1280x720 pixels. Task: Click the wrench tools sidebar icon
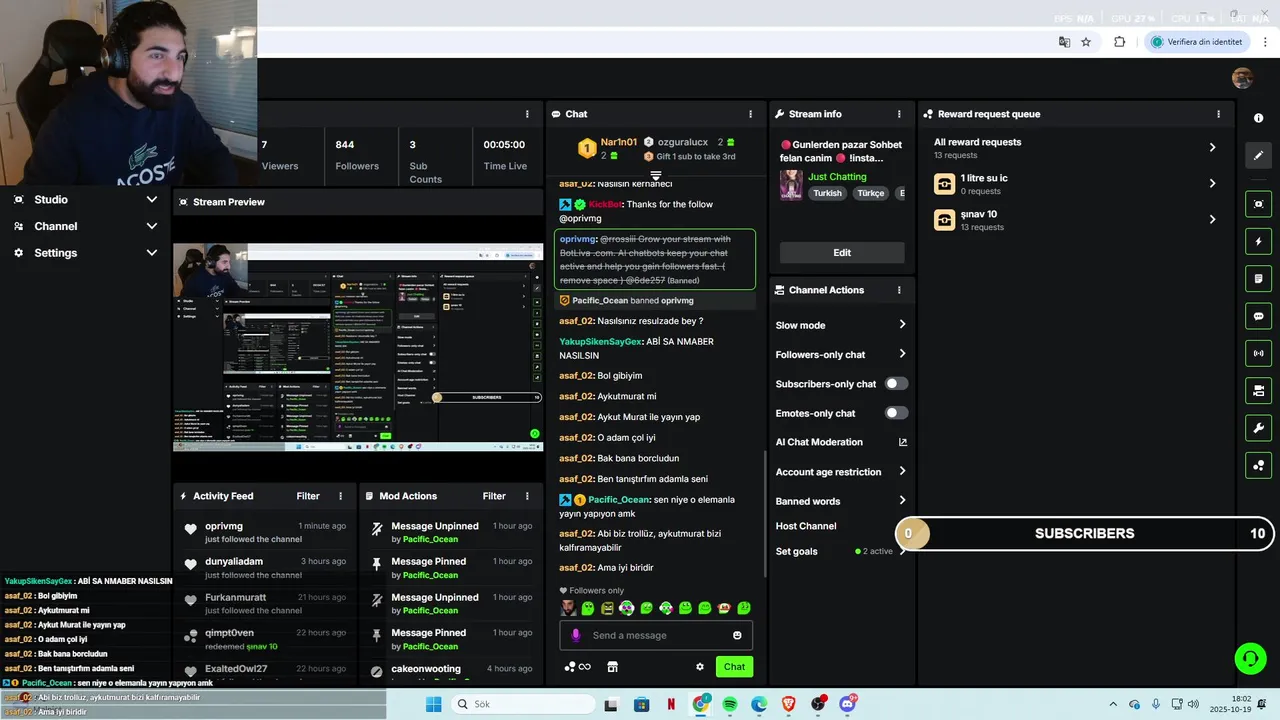pyautogui.click(x=1258, y=428)
